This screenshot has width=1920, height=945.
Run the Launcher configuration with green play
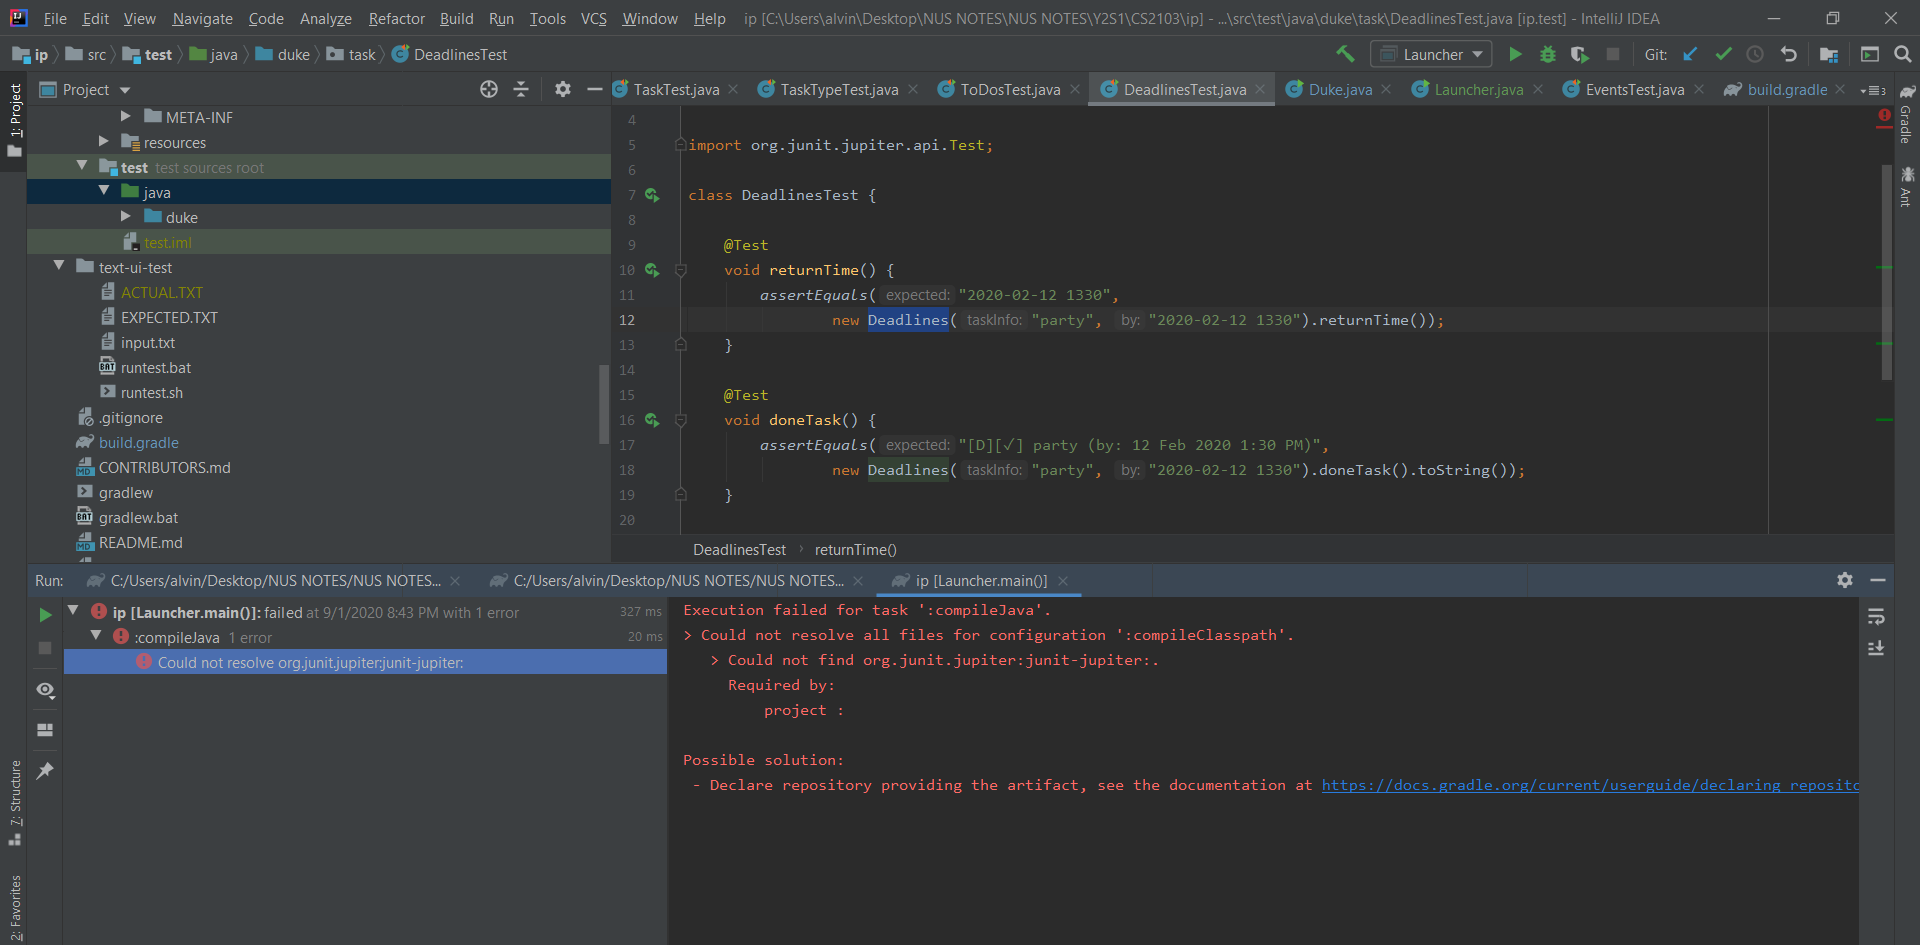pos(1515,54)
